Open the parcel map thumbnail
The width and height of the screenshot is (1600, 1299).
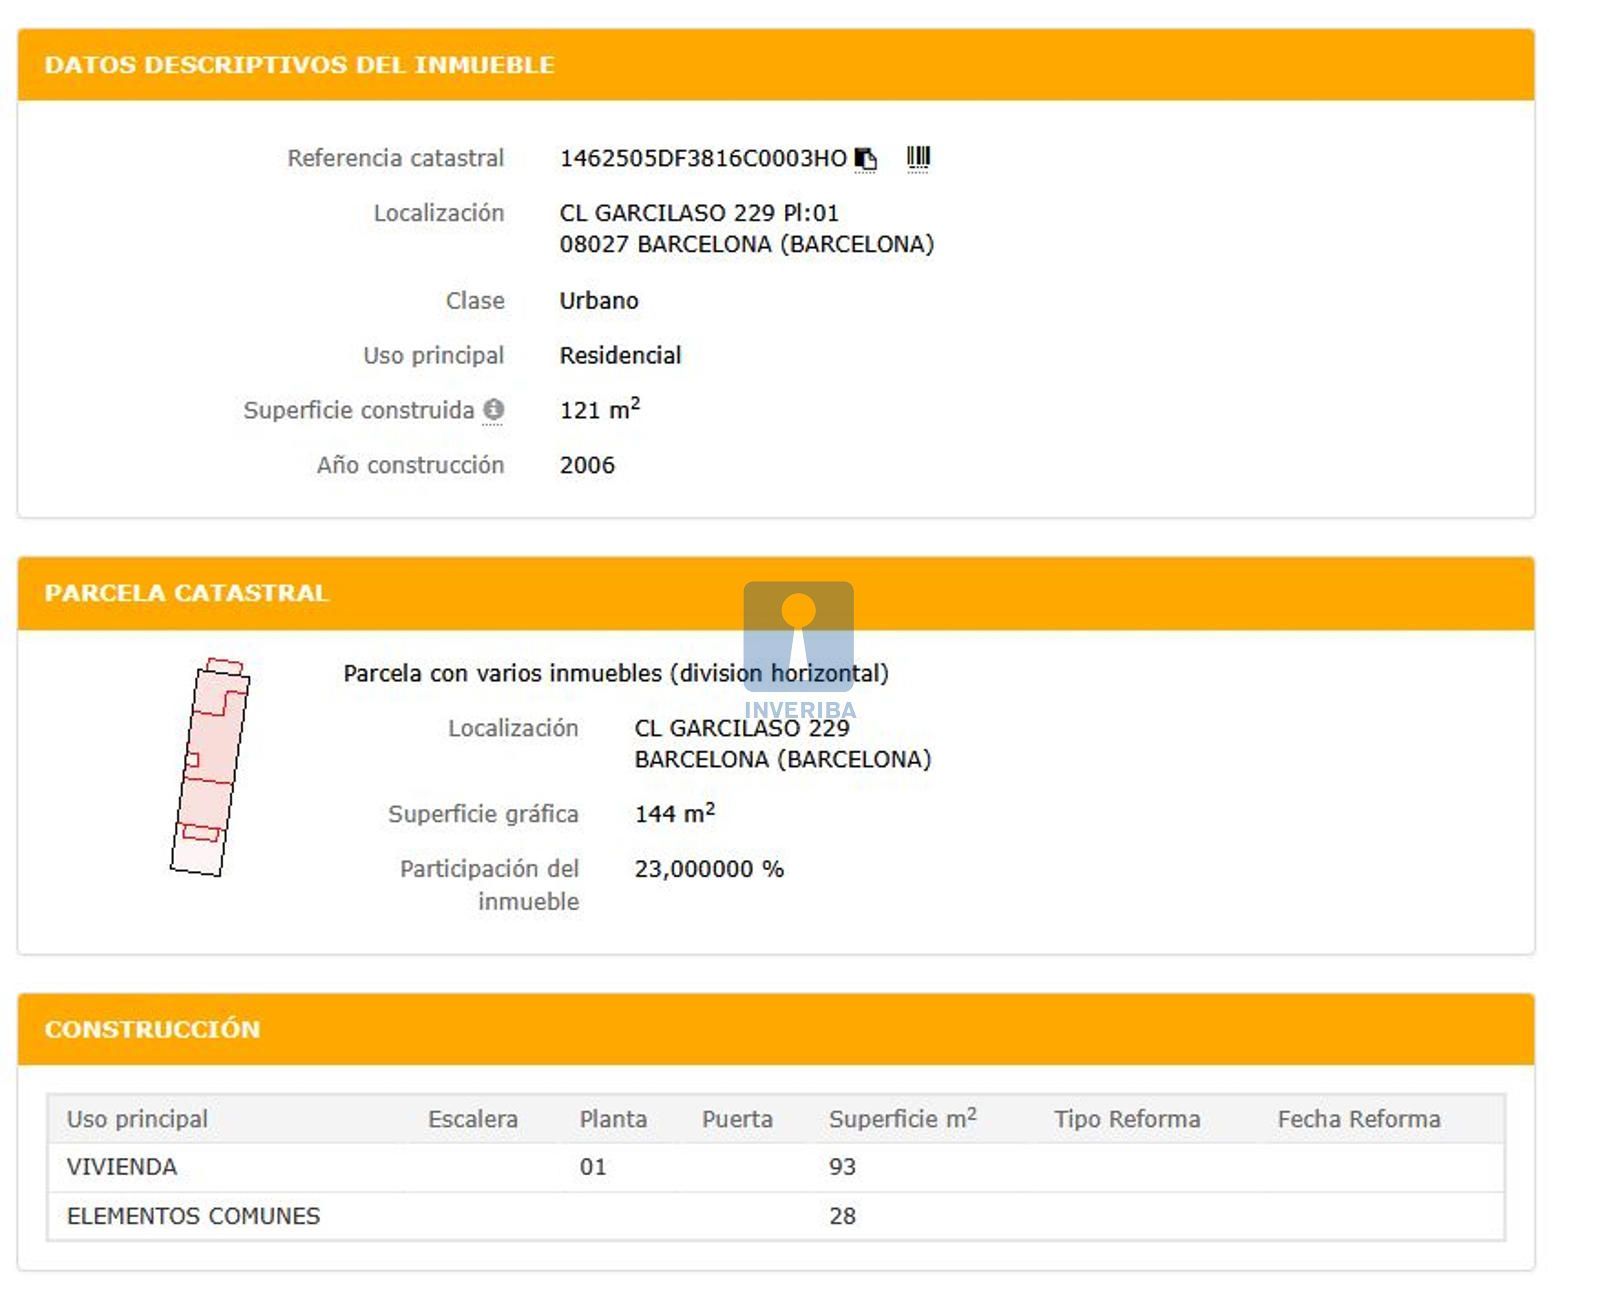210,767
